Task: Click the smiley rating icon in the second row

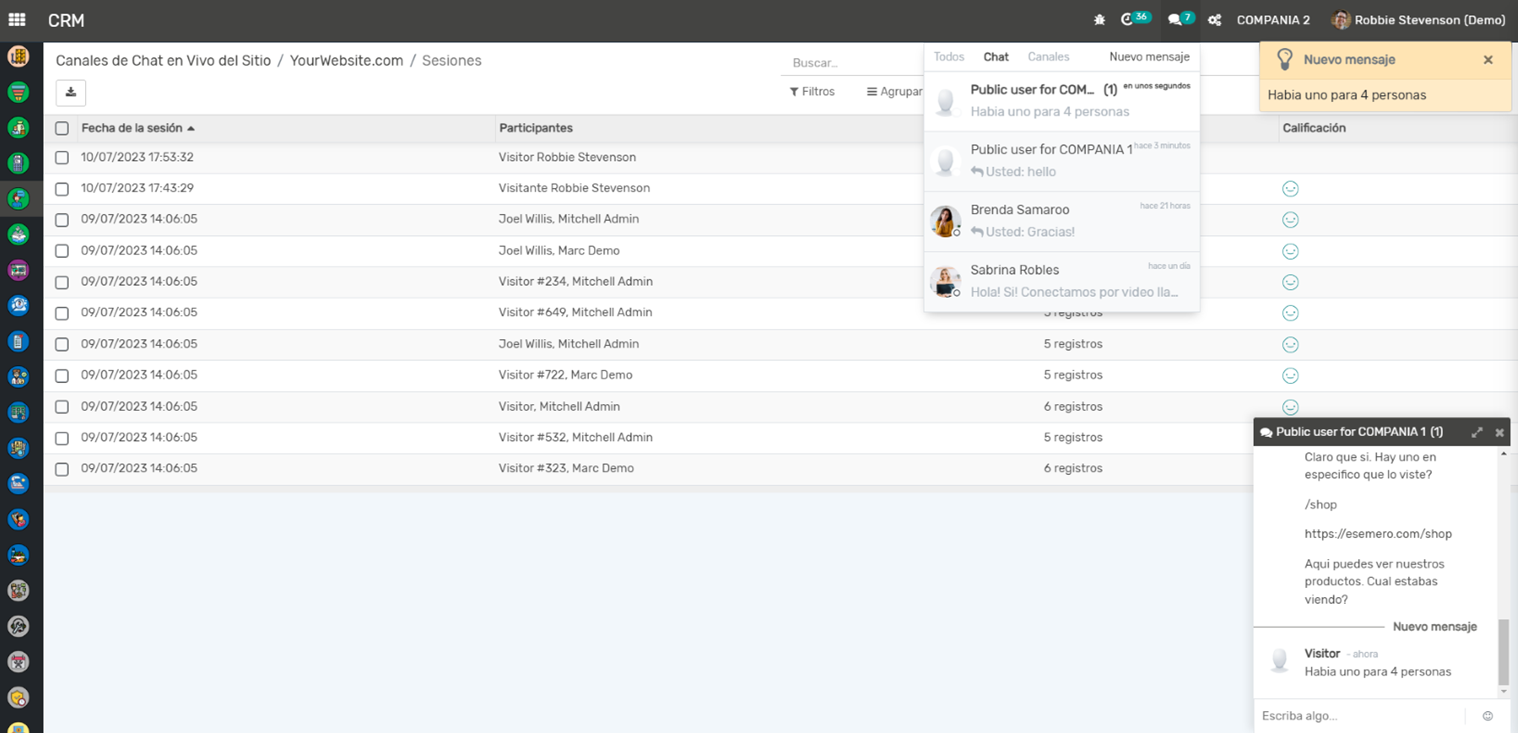Action: click(1290, 189)
